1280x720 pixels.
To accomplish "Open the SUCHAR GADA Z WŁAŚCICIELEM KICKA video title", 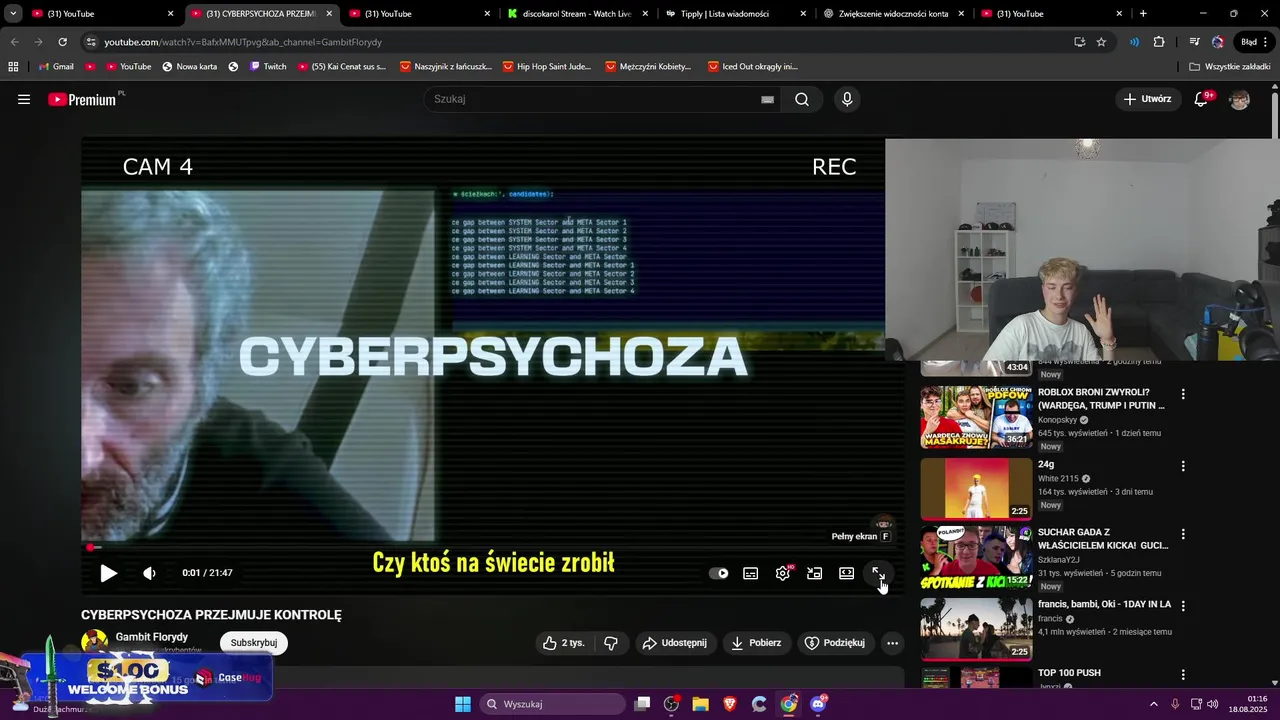I will tap(1103, 539).
